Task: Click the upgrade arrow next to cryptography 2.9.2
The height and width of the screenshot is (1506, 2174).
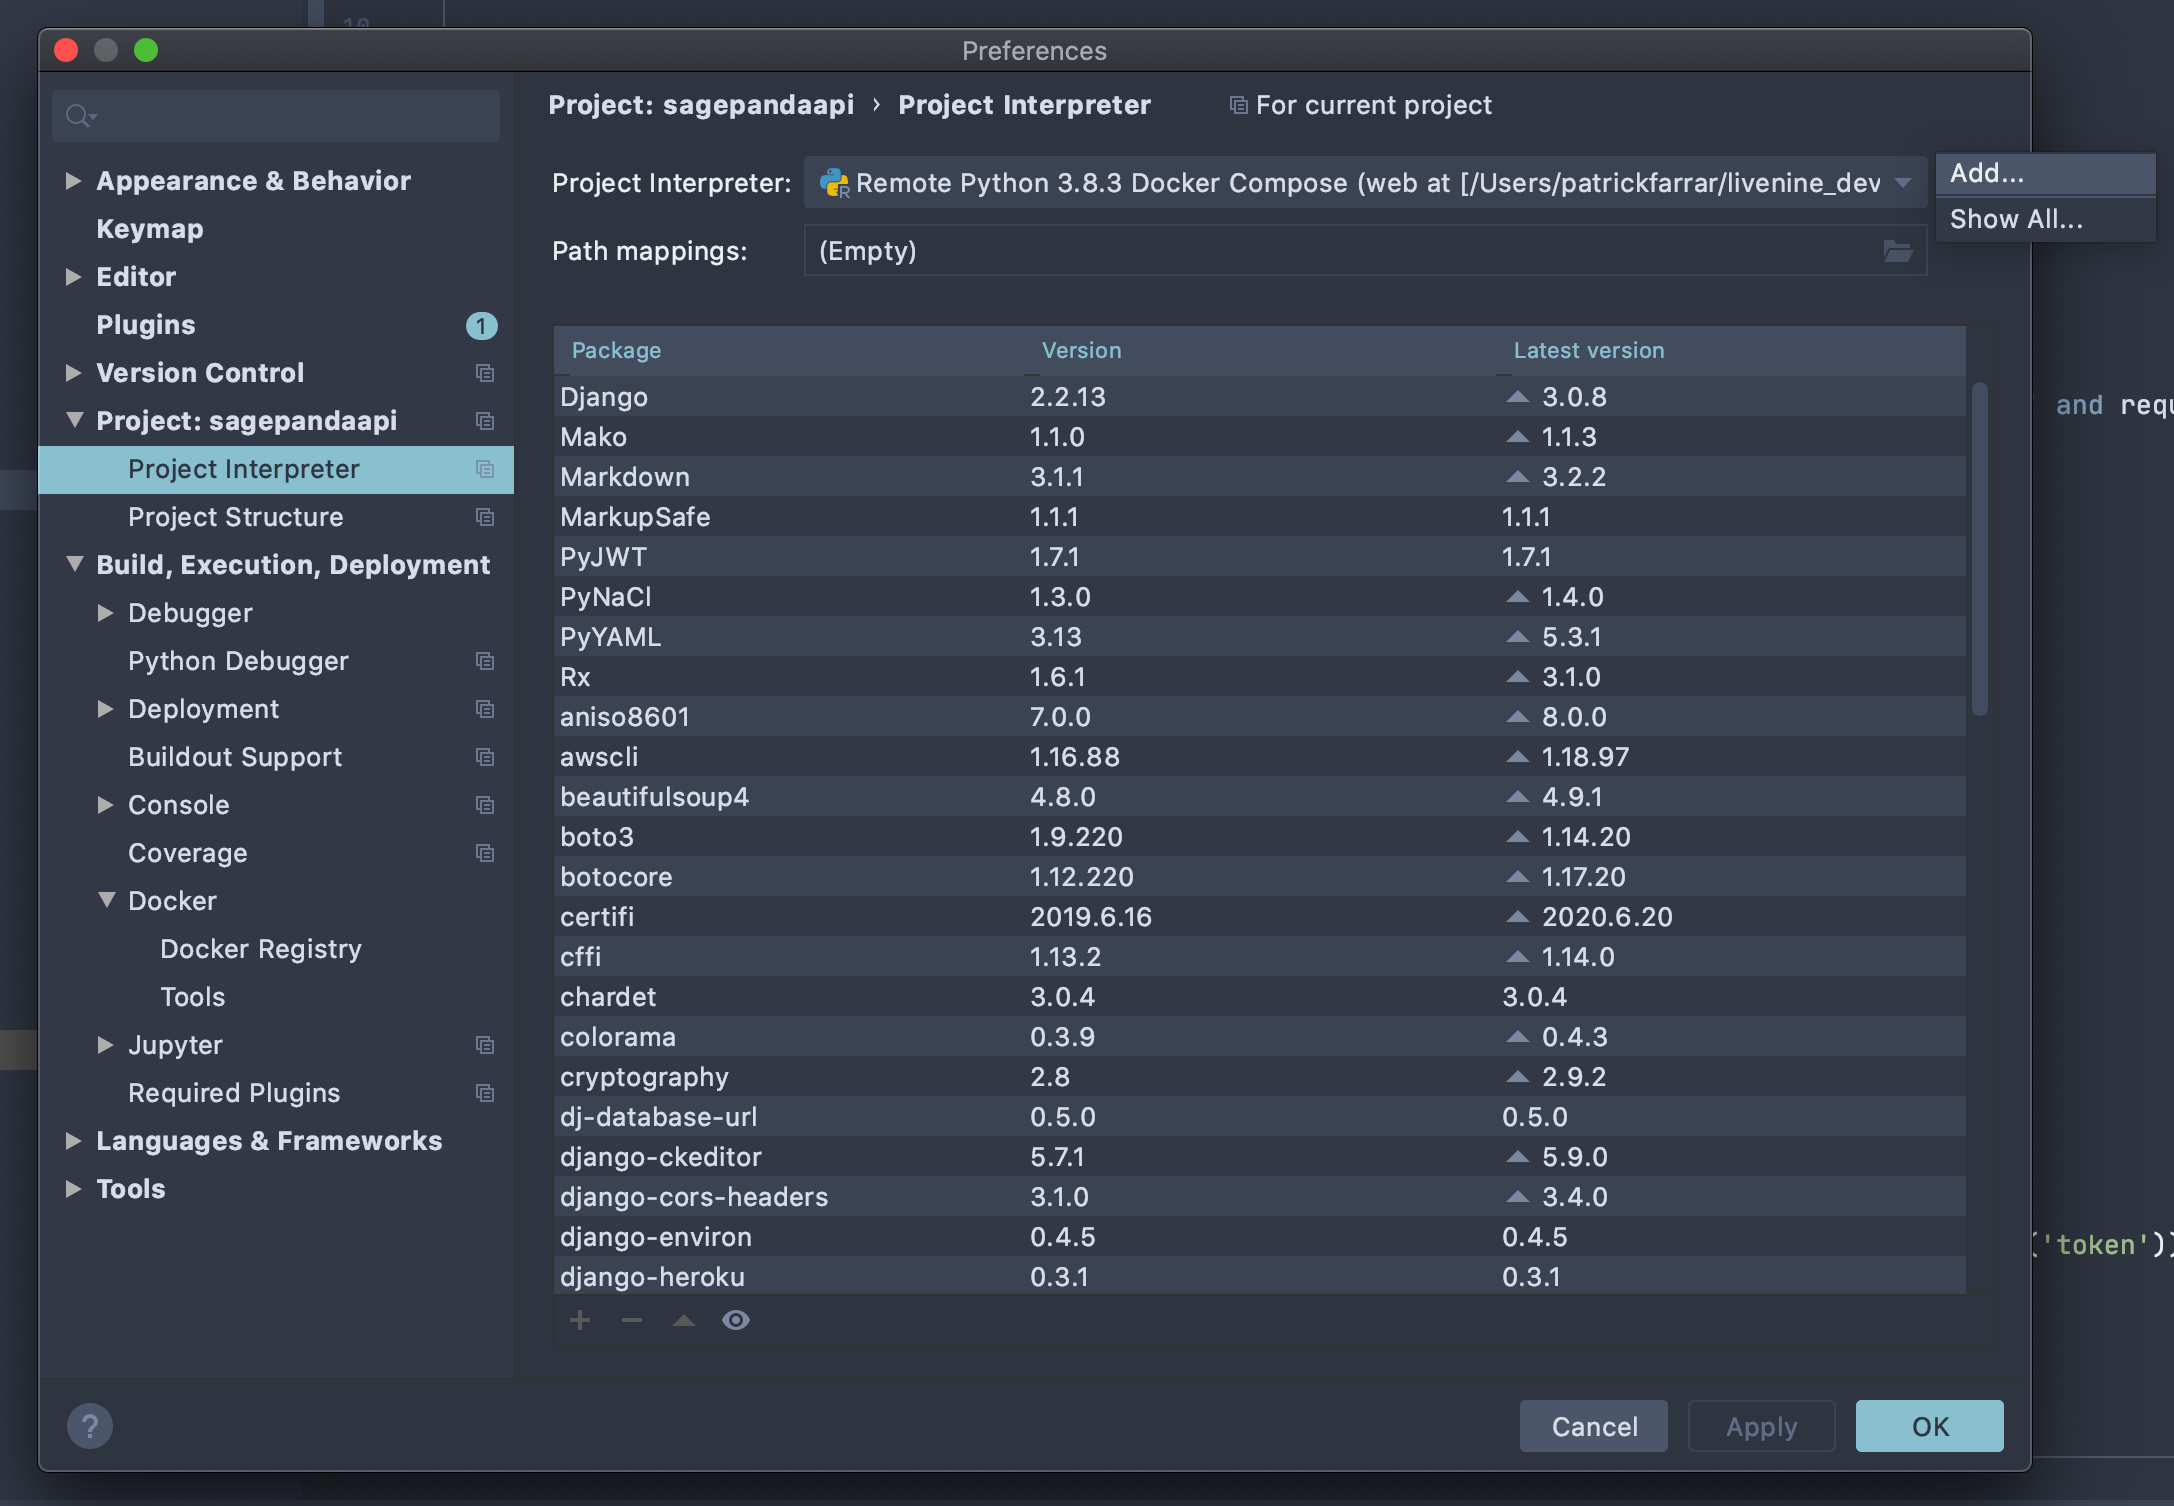Action: 1518,1077
